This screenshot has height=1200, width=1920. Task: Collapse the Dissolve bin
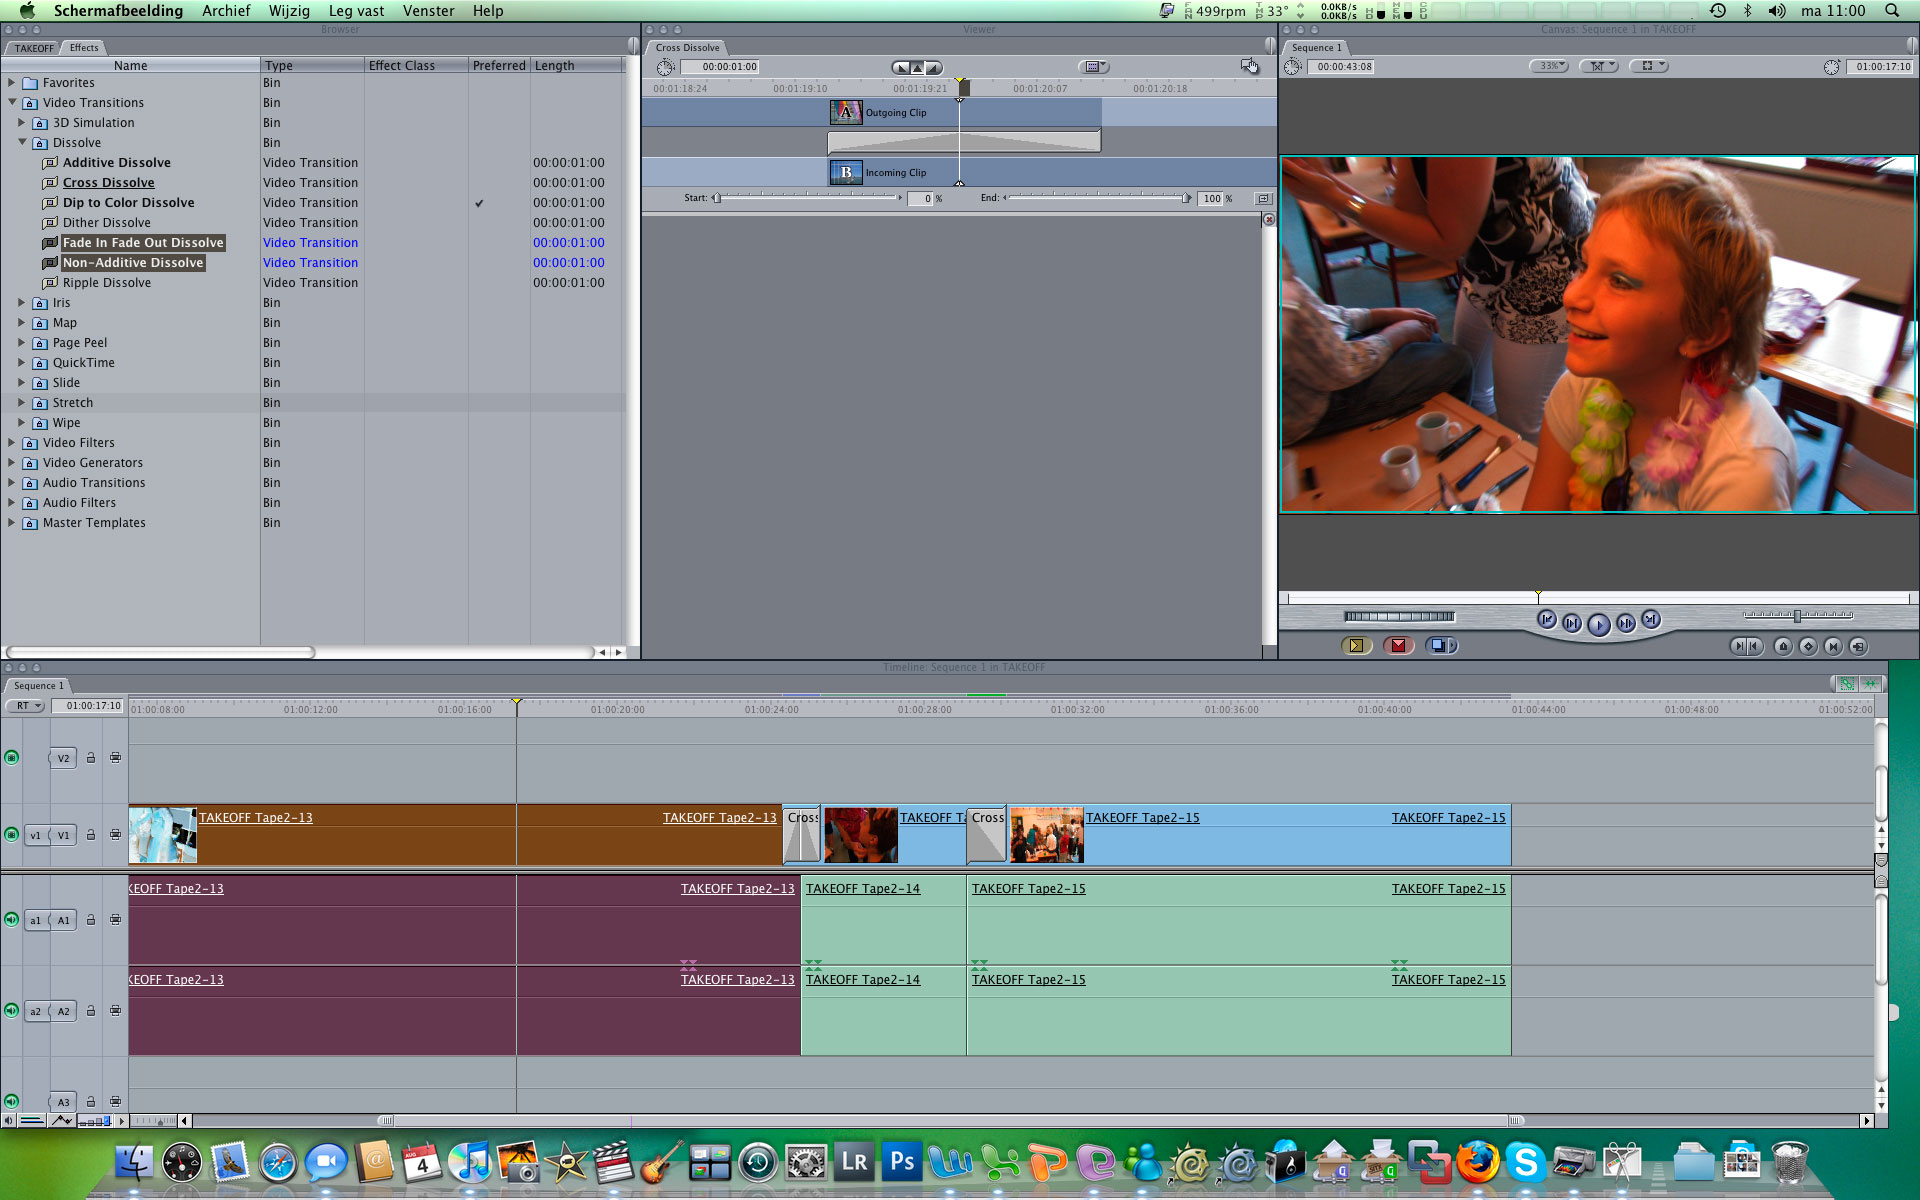[22, 142]
